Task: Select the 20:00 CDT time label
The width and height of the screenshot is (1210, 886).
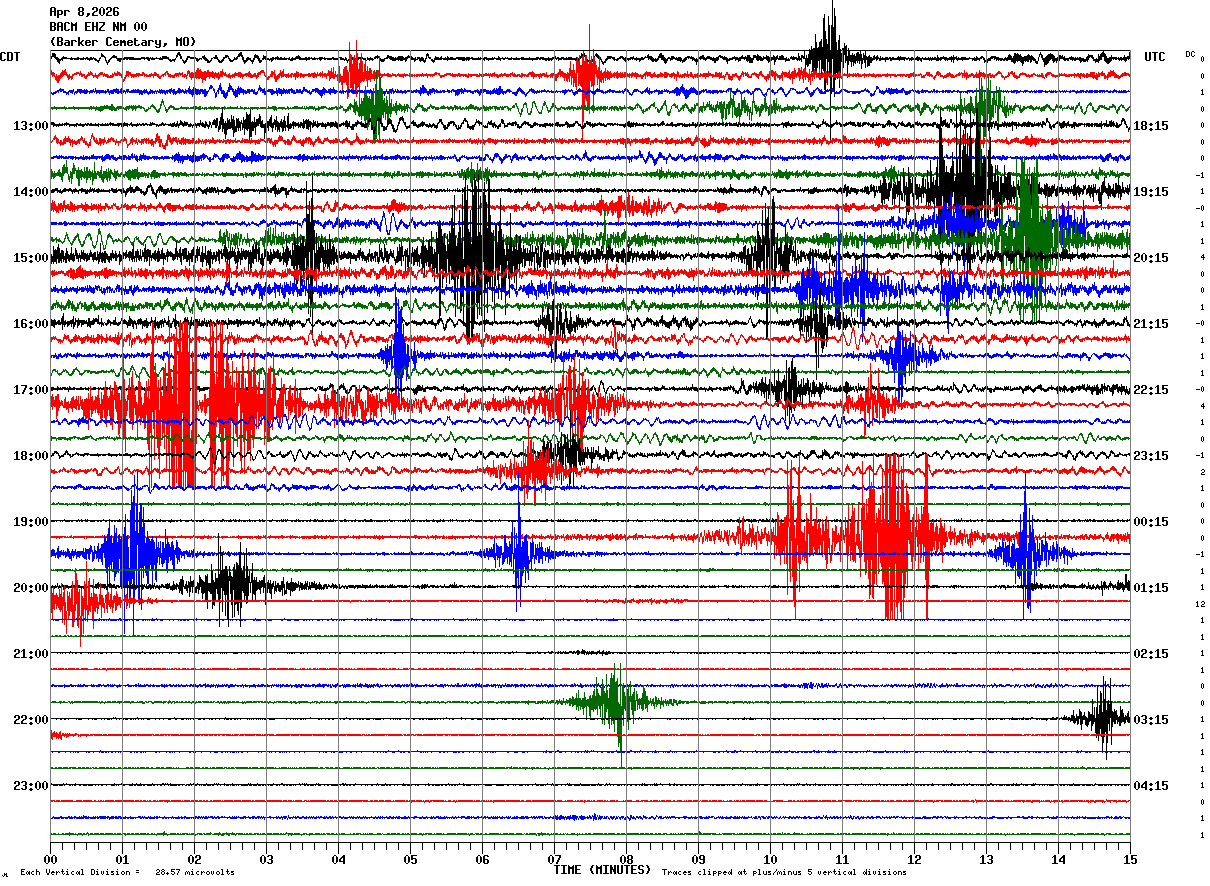Action: point(31,588)
